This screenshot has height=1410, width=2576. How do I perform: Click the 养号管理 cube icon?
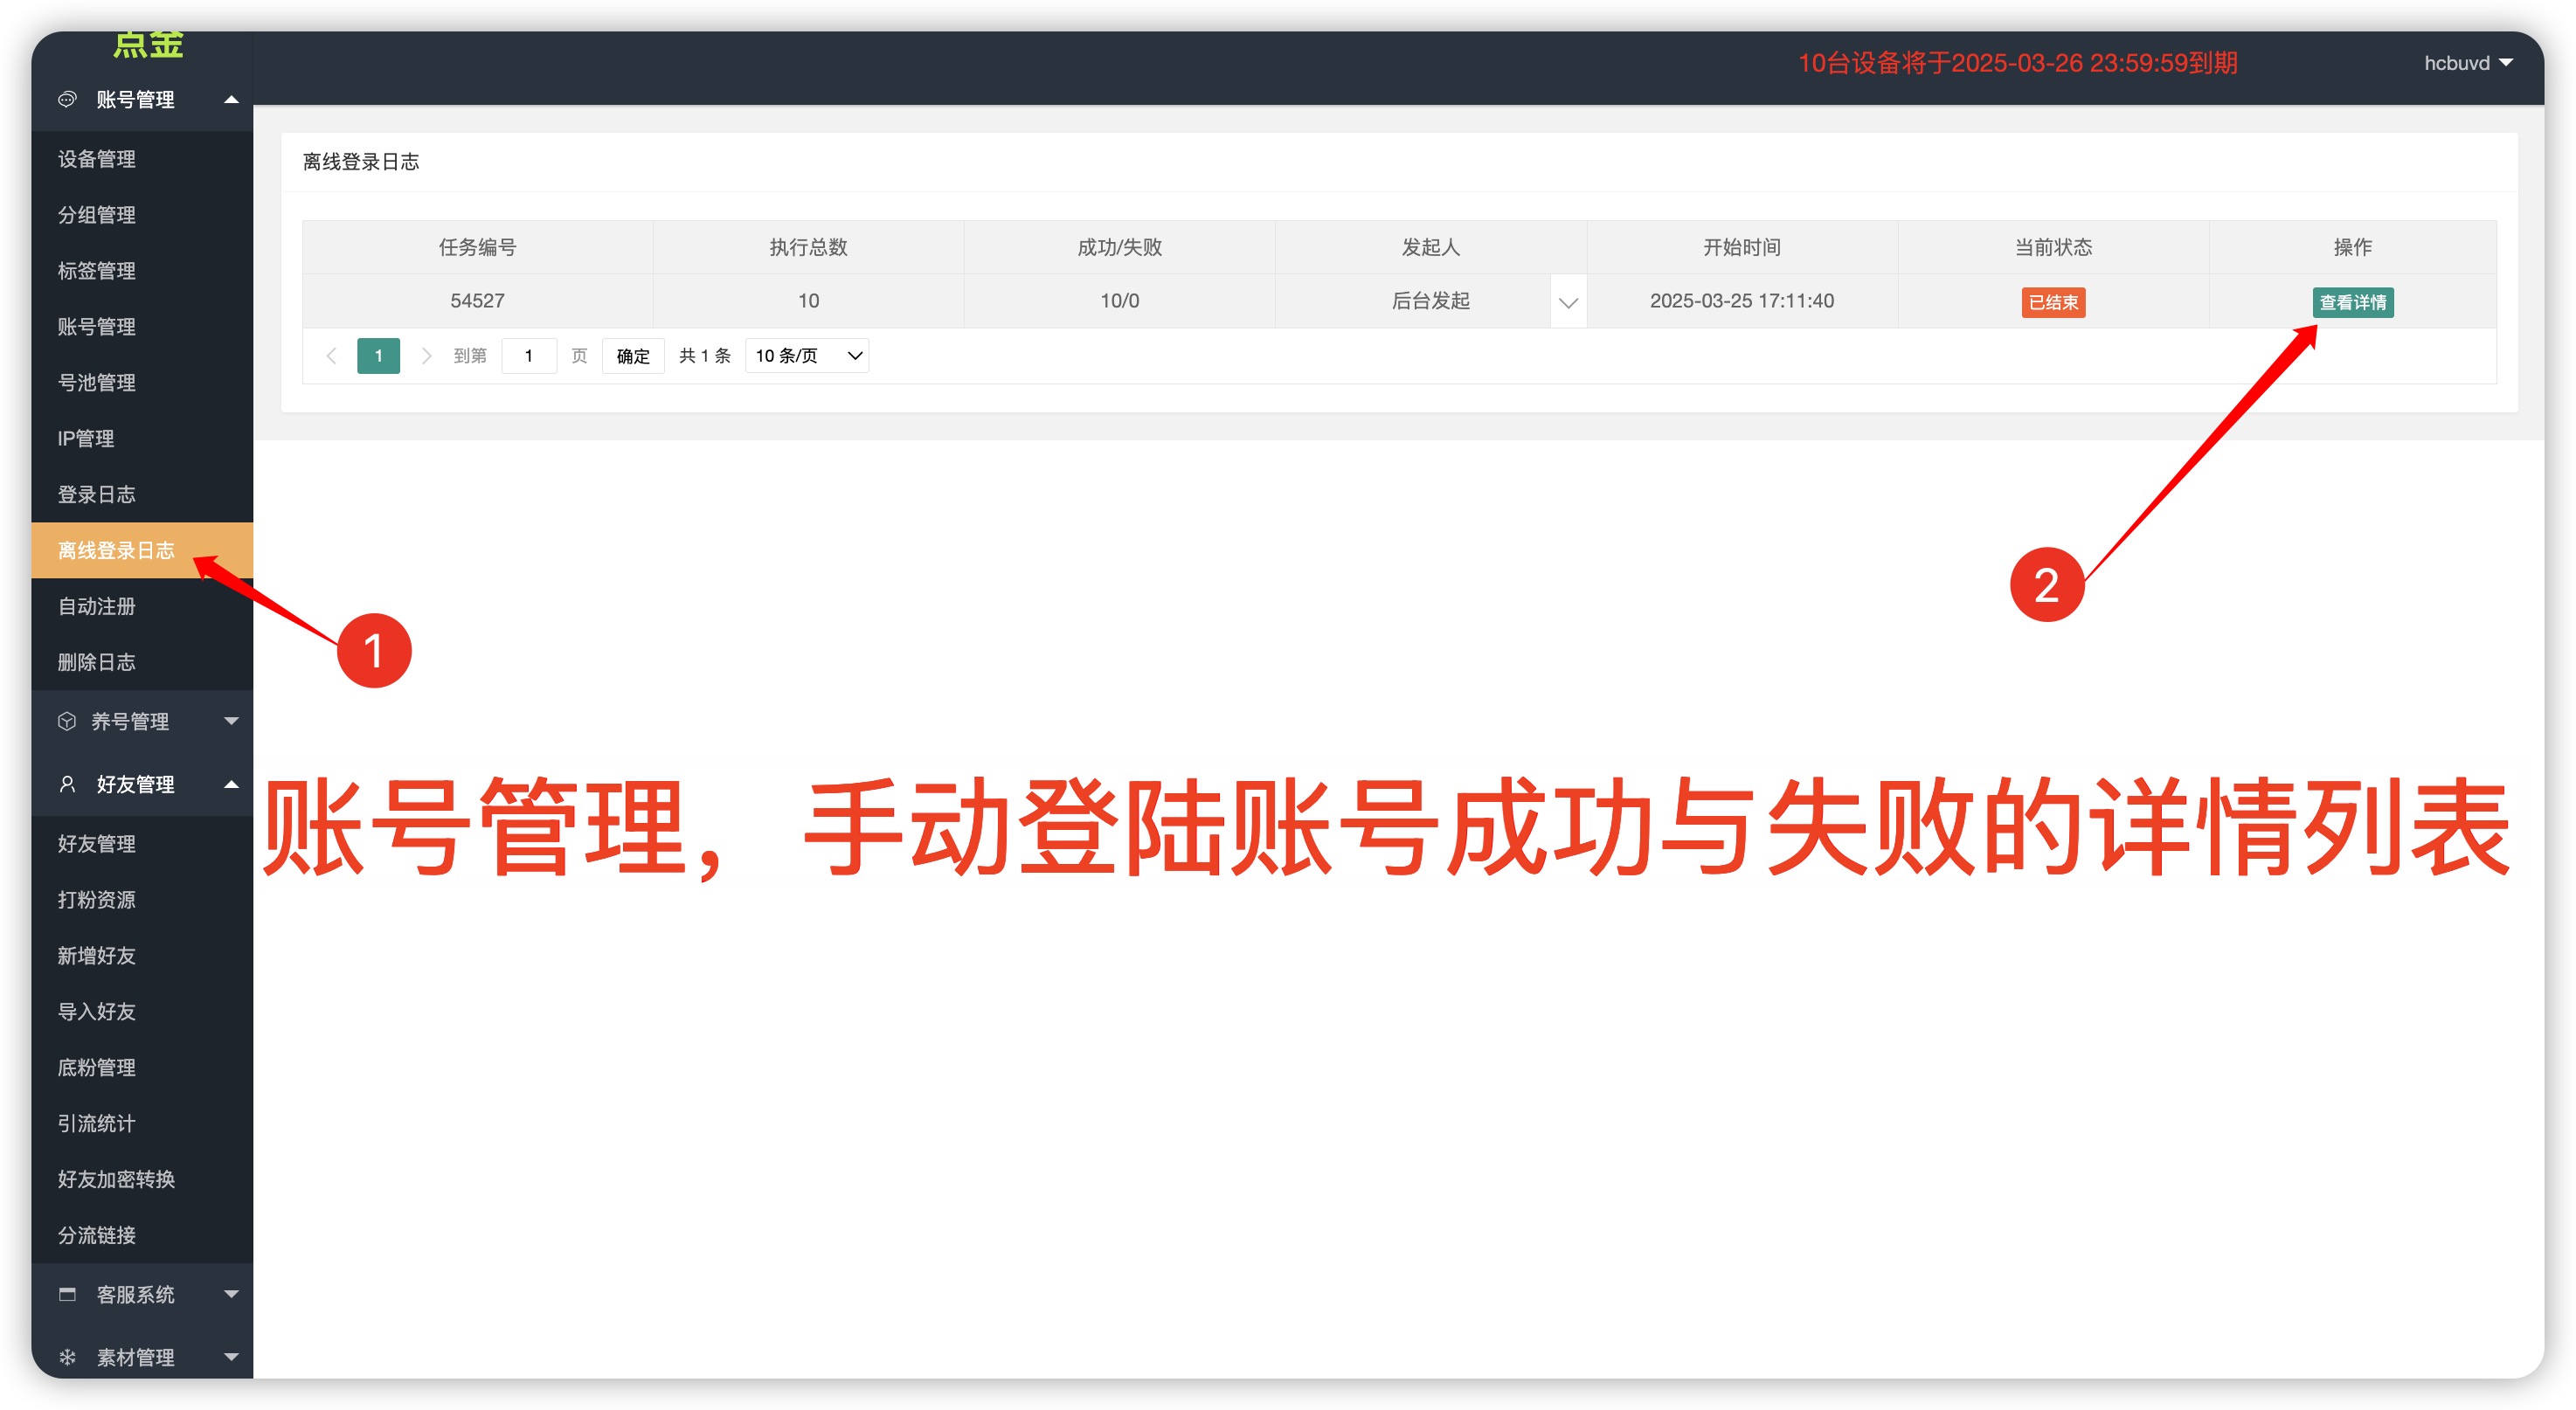[x=67, y=721]
